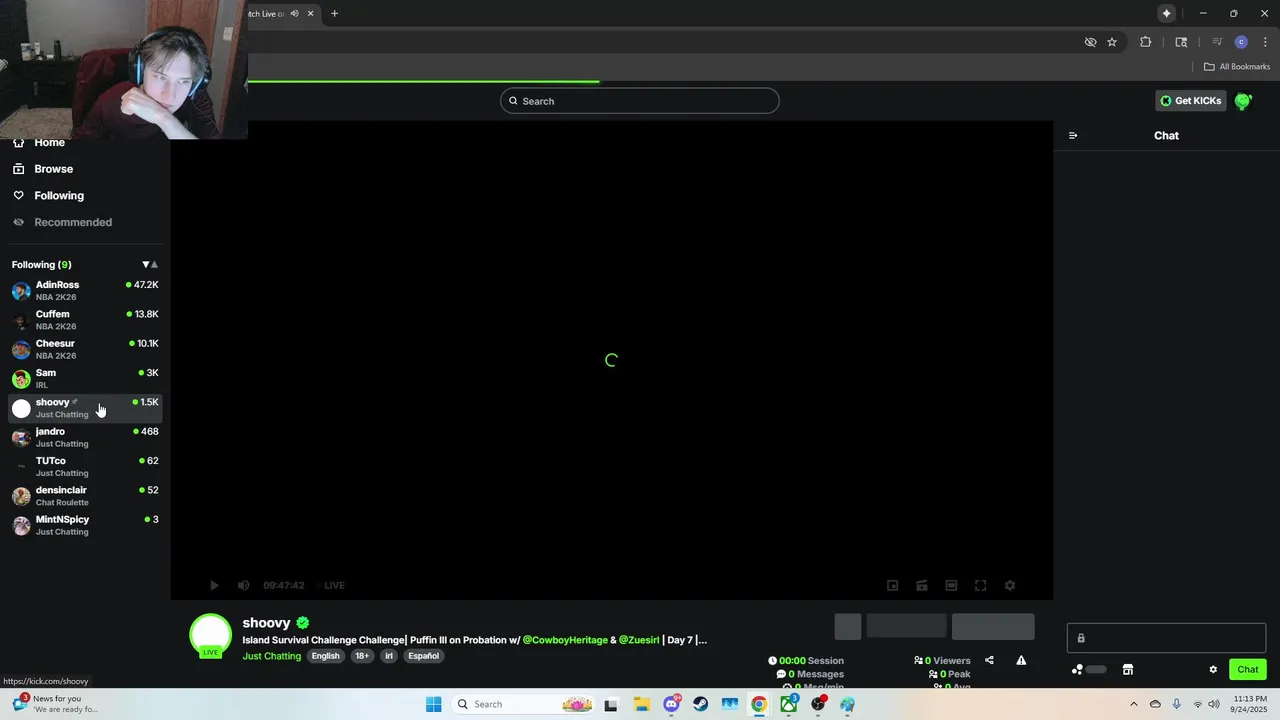The image size is (1280, 720).
Task: Click the Get KICKs button
Action: [x=1191, y=101]
